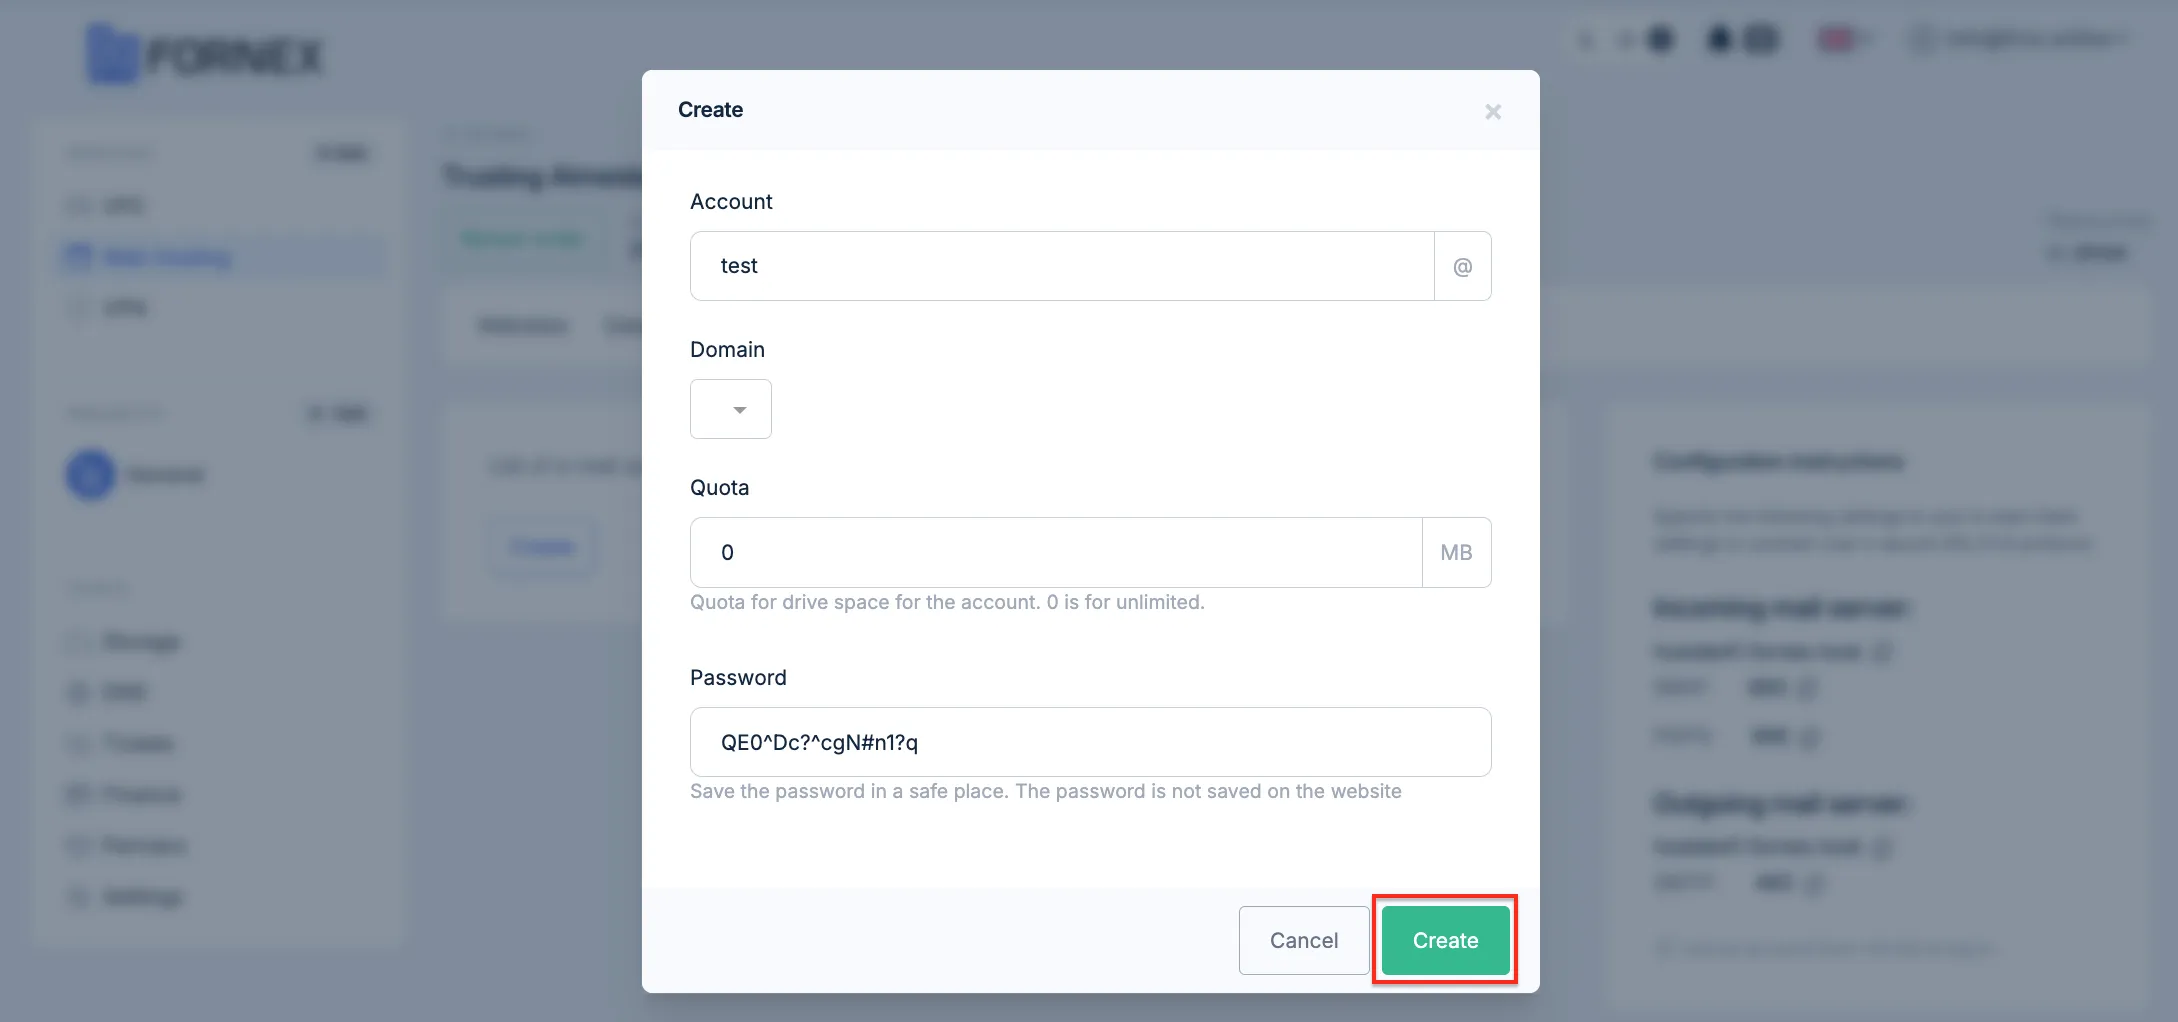Open the language flag selector
Image resolution: width=2178 pixels, height=1022 pixels.
[x=1843, y=40]
